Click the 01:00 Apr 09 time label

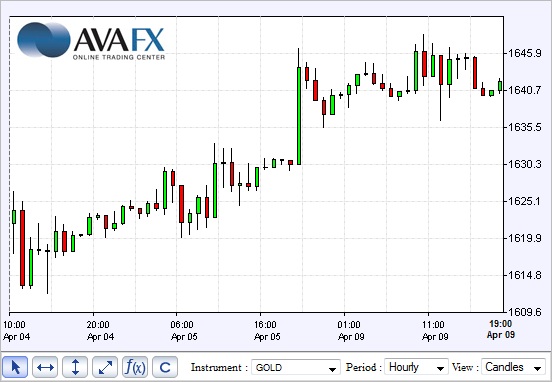pos(351,331)
